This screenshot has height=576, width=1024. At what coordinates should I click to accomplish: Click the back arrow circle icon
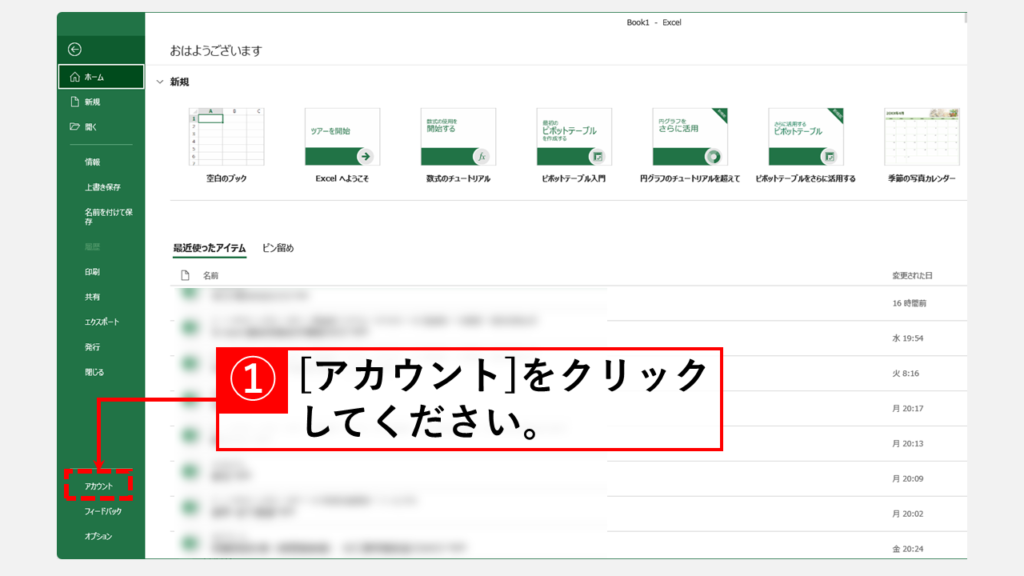[x=74, y=49]
